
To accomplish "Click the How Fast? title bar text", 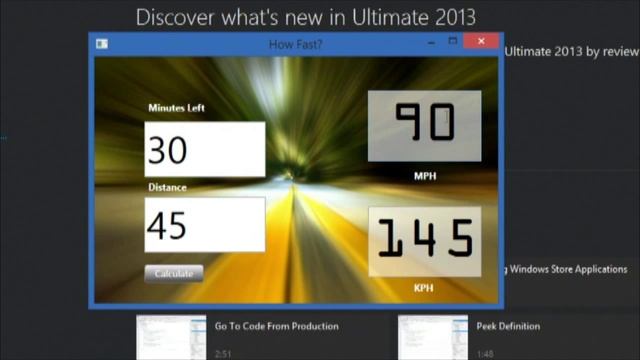I will pyautogui.click(x=296, y=44).
